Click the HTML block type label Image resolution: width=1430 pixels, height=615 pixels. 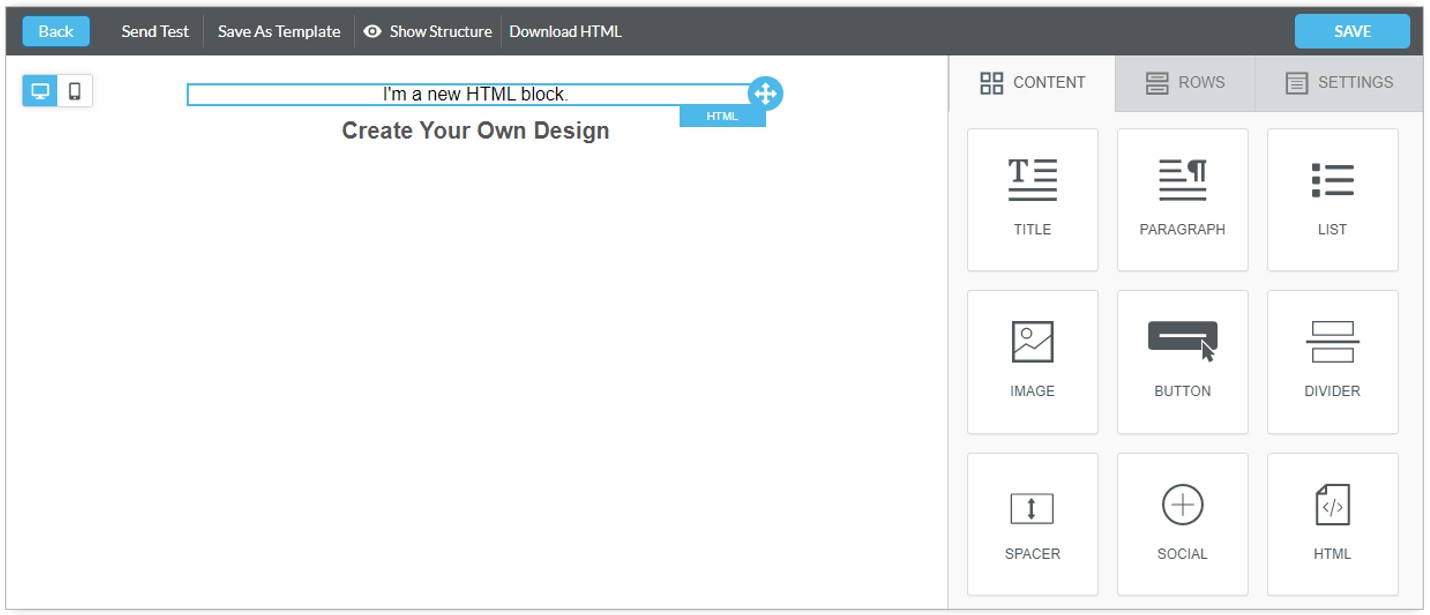click(722, 116)
